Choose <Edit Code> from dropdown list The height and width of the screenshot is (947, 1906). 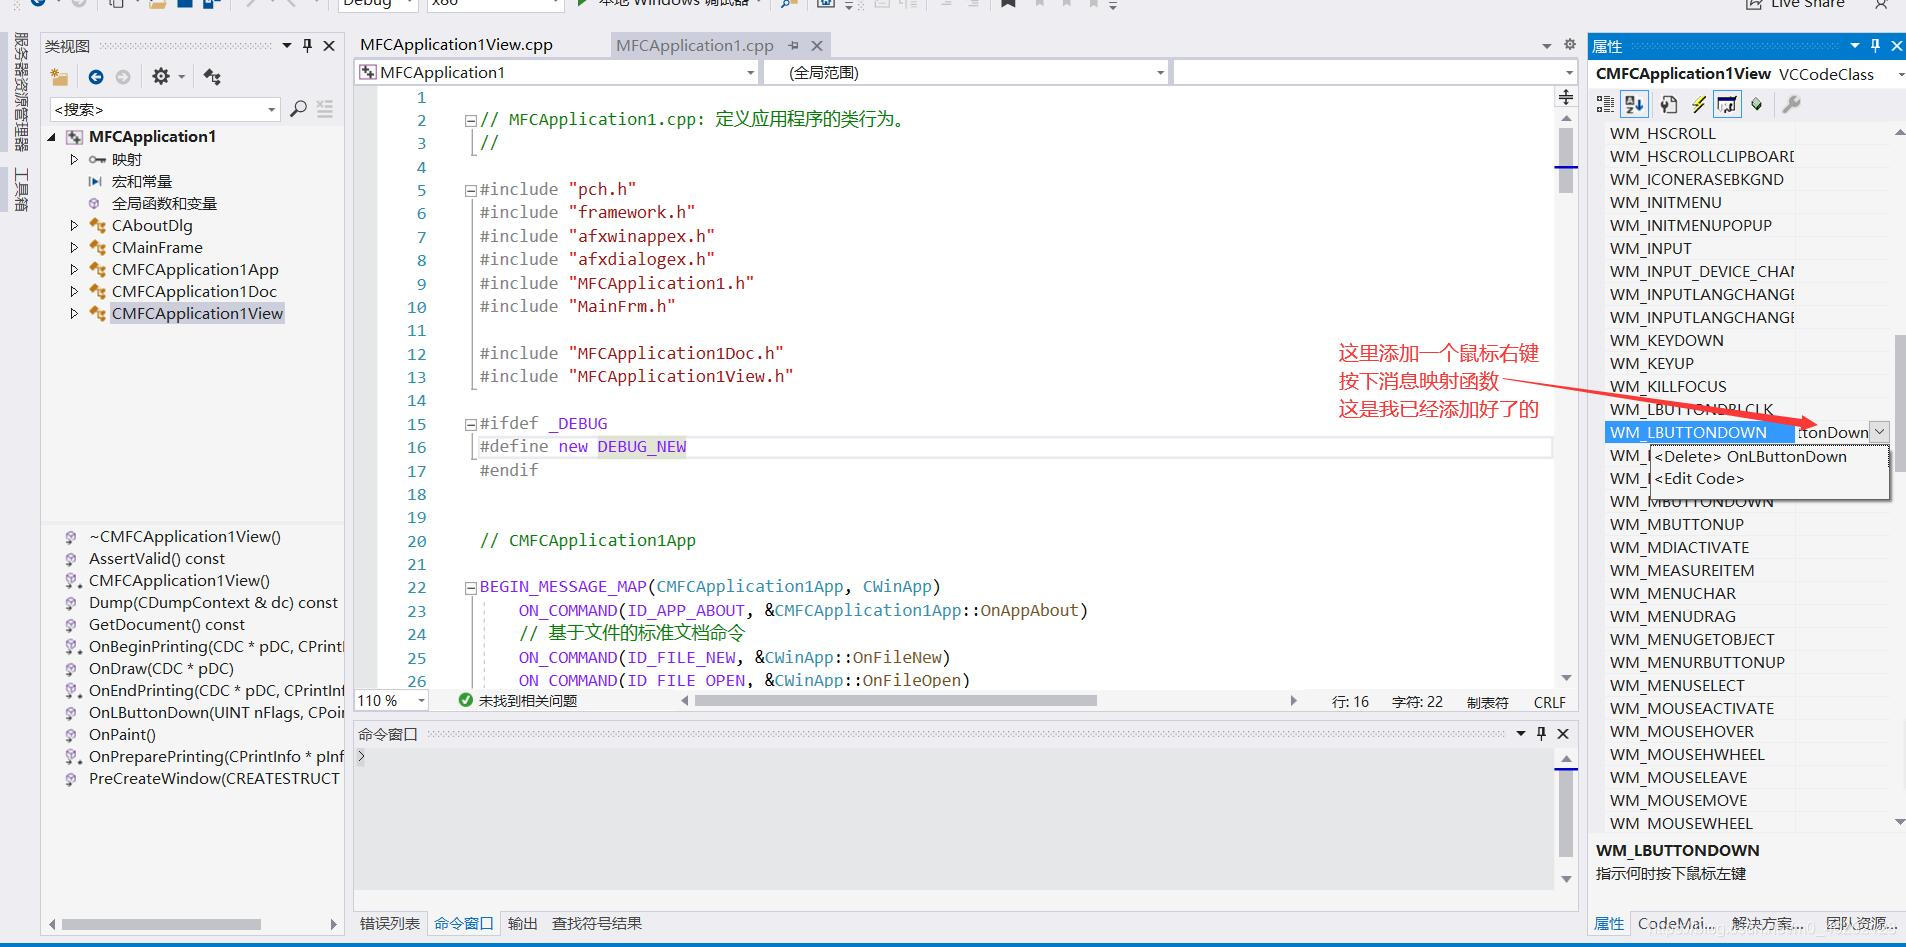1699,478
